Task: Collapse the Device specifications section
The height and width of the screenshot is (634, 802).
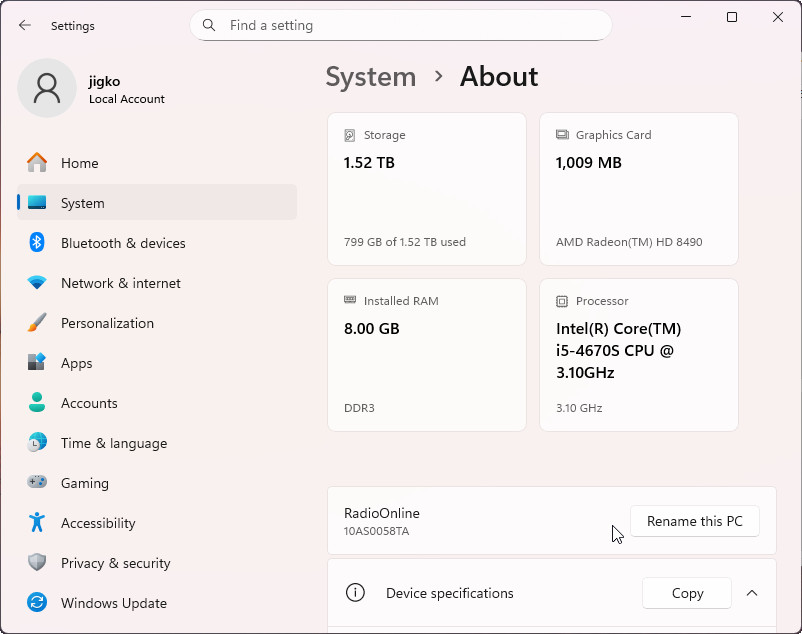Action: (752, 593)
